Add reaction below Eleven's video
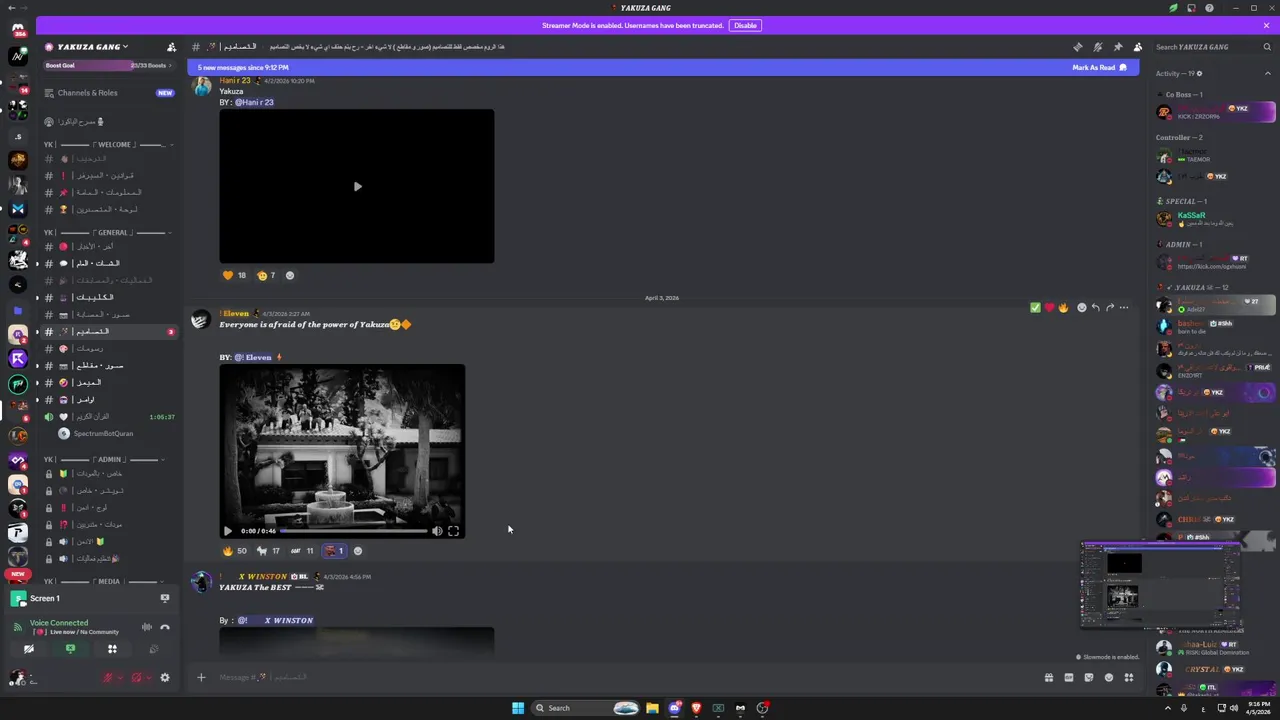 click(x=358, y=551)
